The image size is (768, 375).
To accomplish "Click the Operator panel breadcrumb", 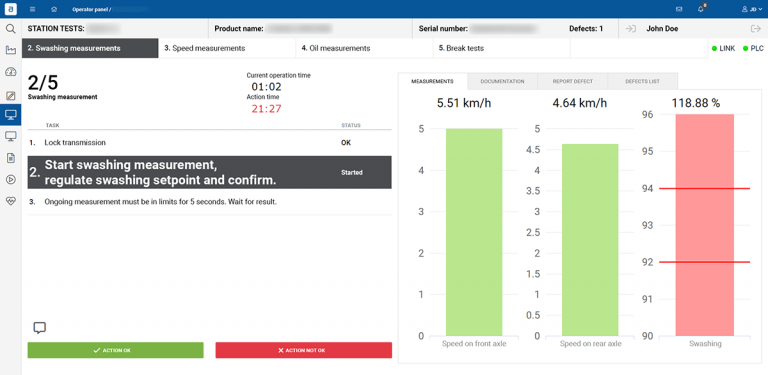I will (92, 9).
